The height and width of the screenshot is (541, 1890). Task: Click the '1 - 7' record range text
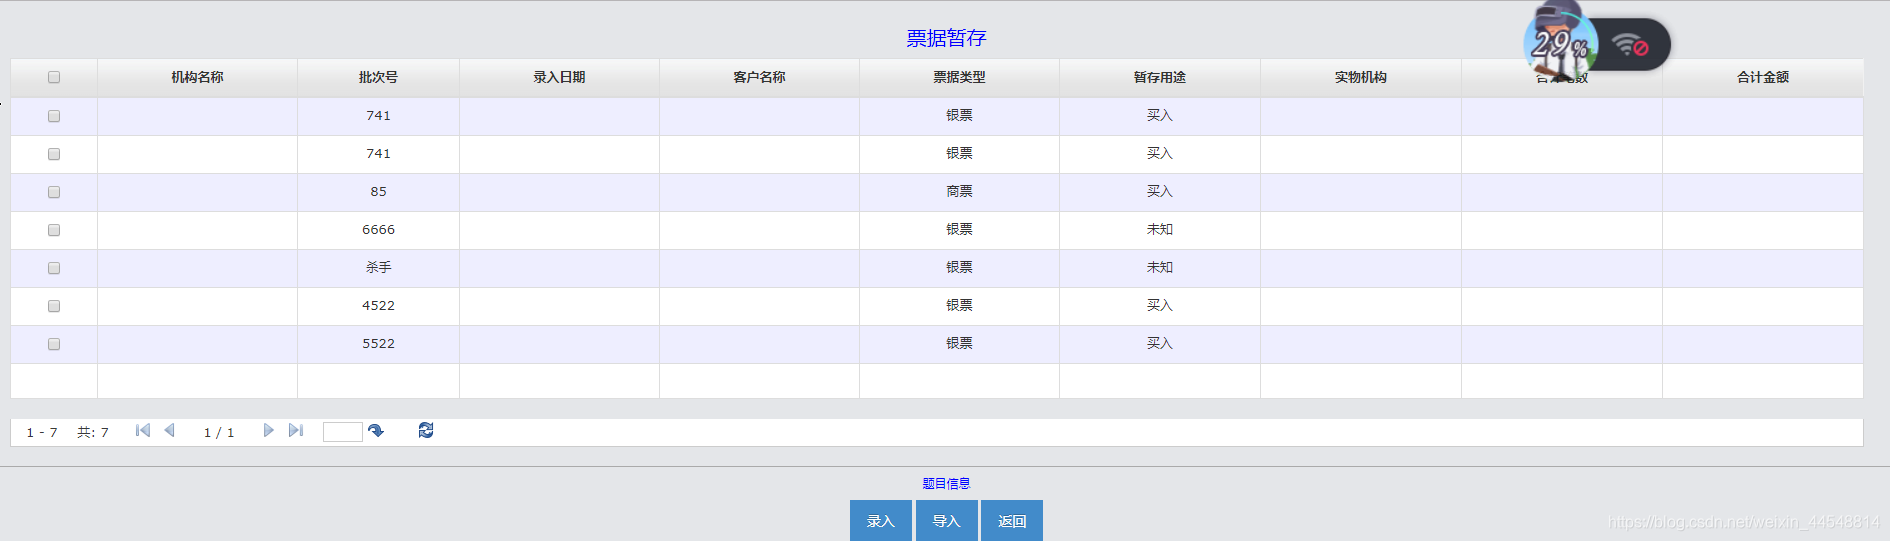pos(42,433)
